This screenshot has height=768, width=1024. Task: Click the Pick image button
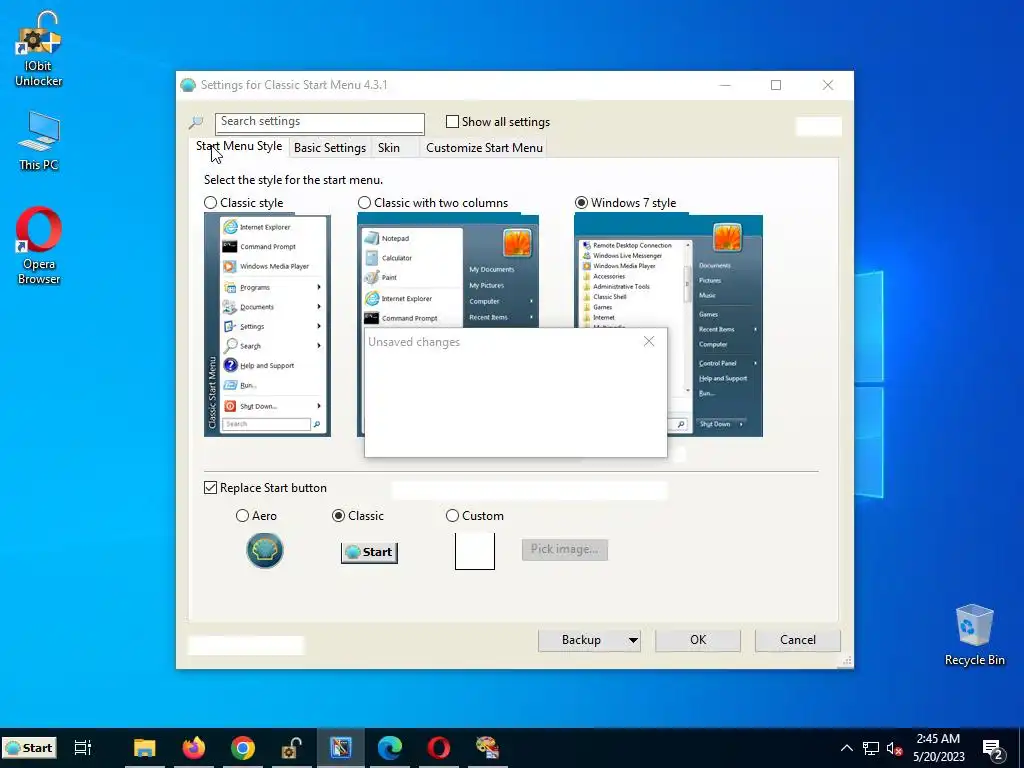coord(565,549)
